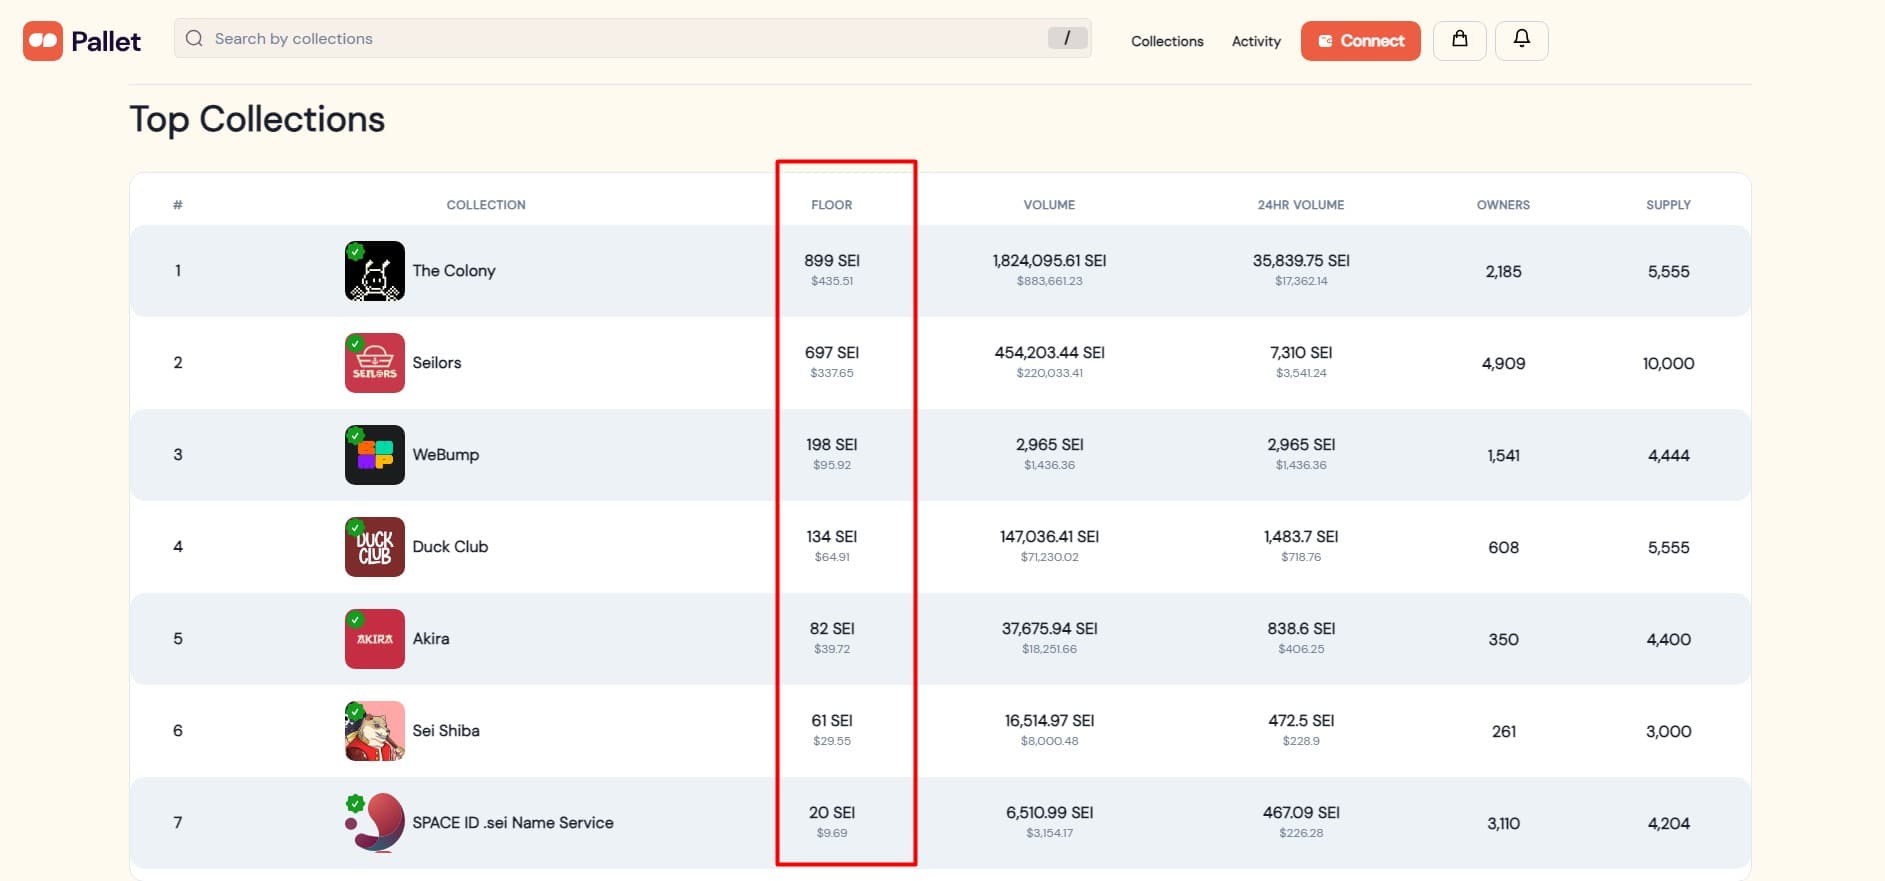1885x881 pixels.
Task: Click the search magnifier icon
Action: point(194,38)
